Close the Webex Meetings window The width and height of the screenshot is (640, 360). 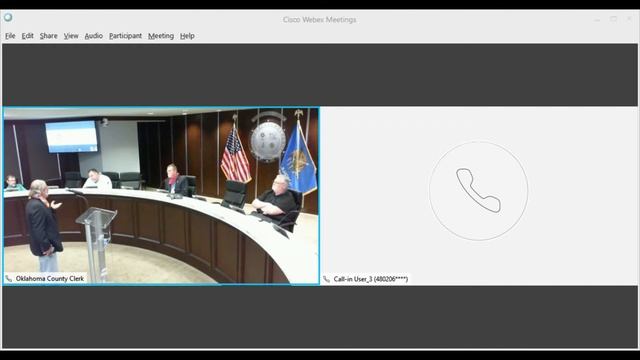629,19
